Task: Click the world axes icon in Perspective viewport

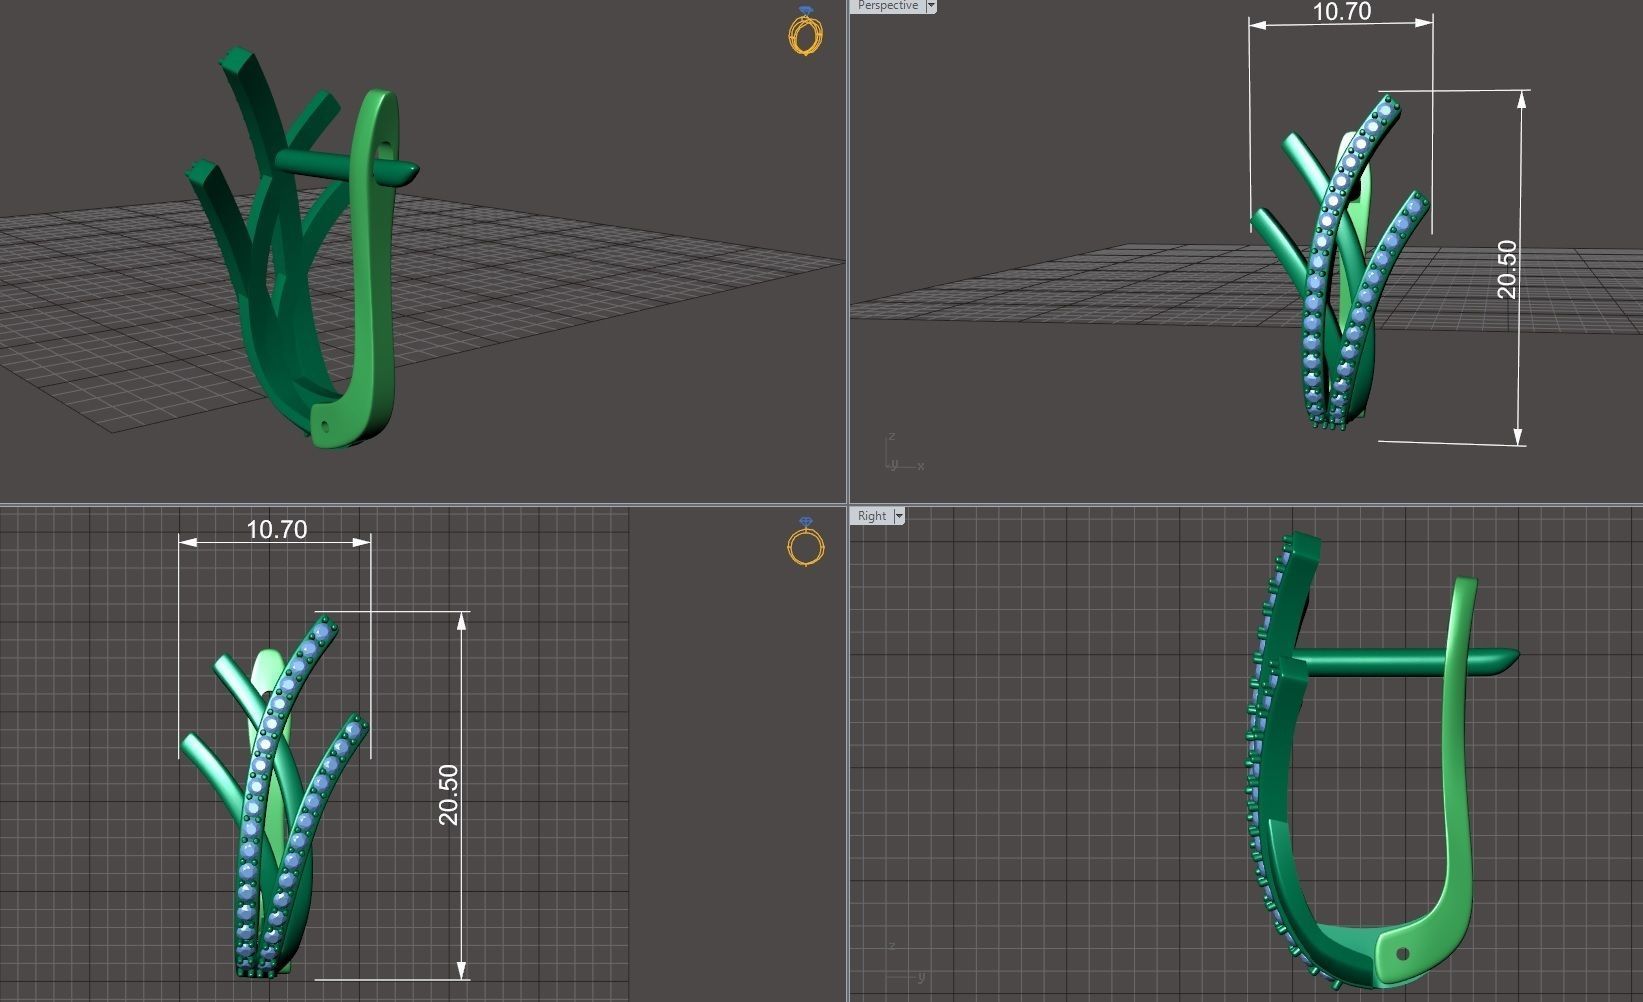Action: coord(904,454)
